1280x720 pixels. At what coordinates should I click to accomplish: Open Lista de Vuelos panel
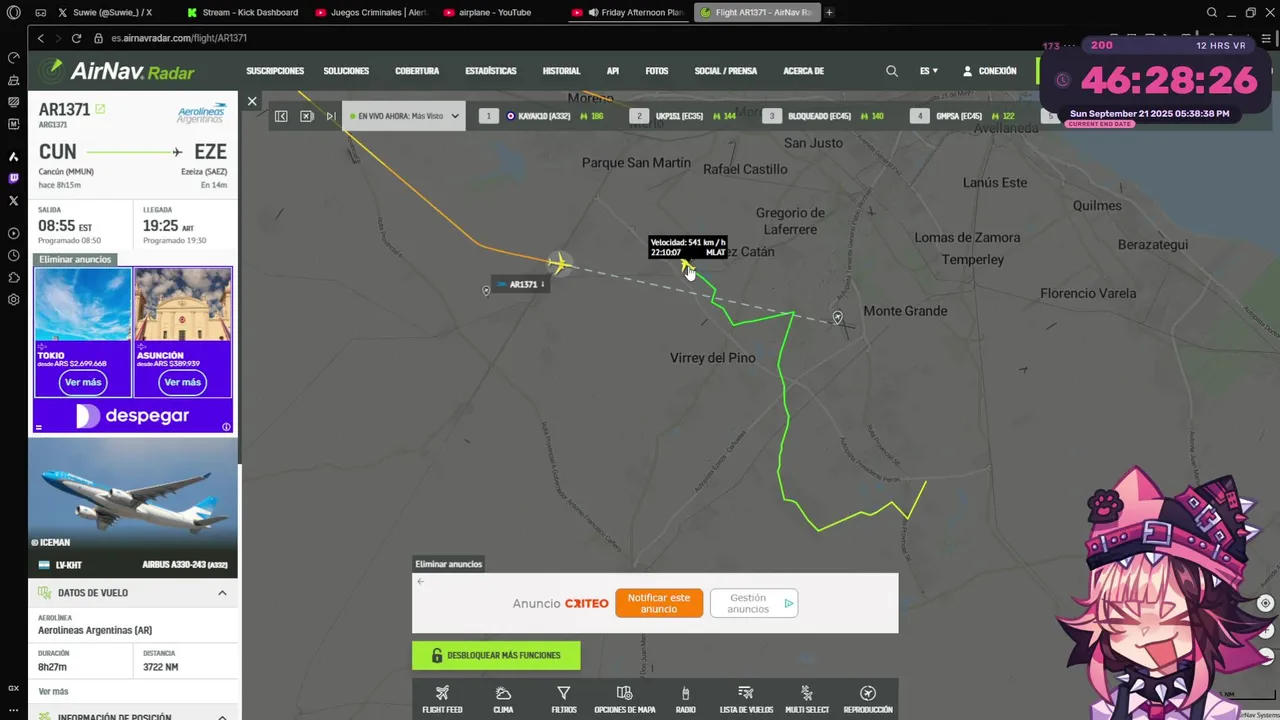point(746,699)
